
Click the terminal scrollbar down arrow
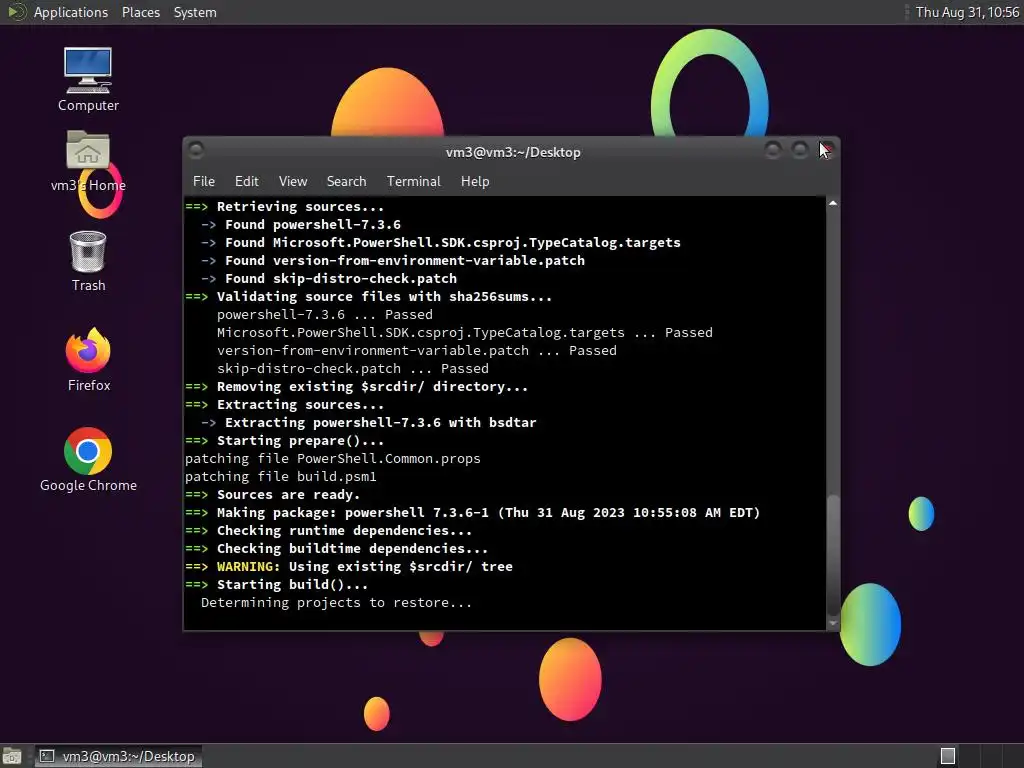(x=833, y=623)
